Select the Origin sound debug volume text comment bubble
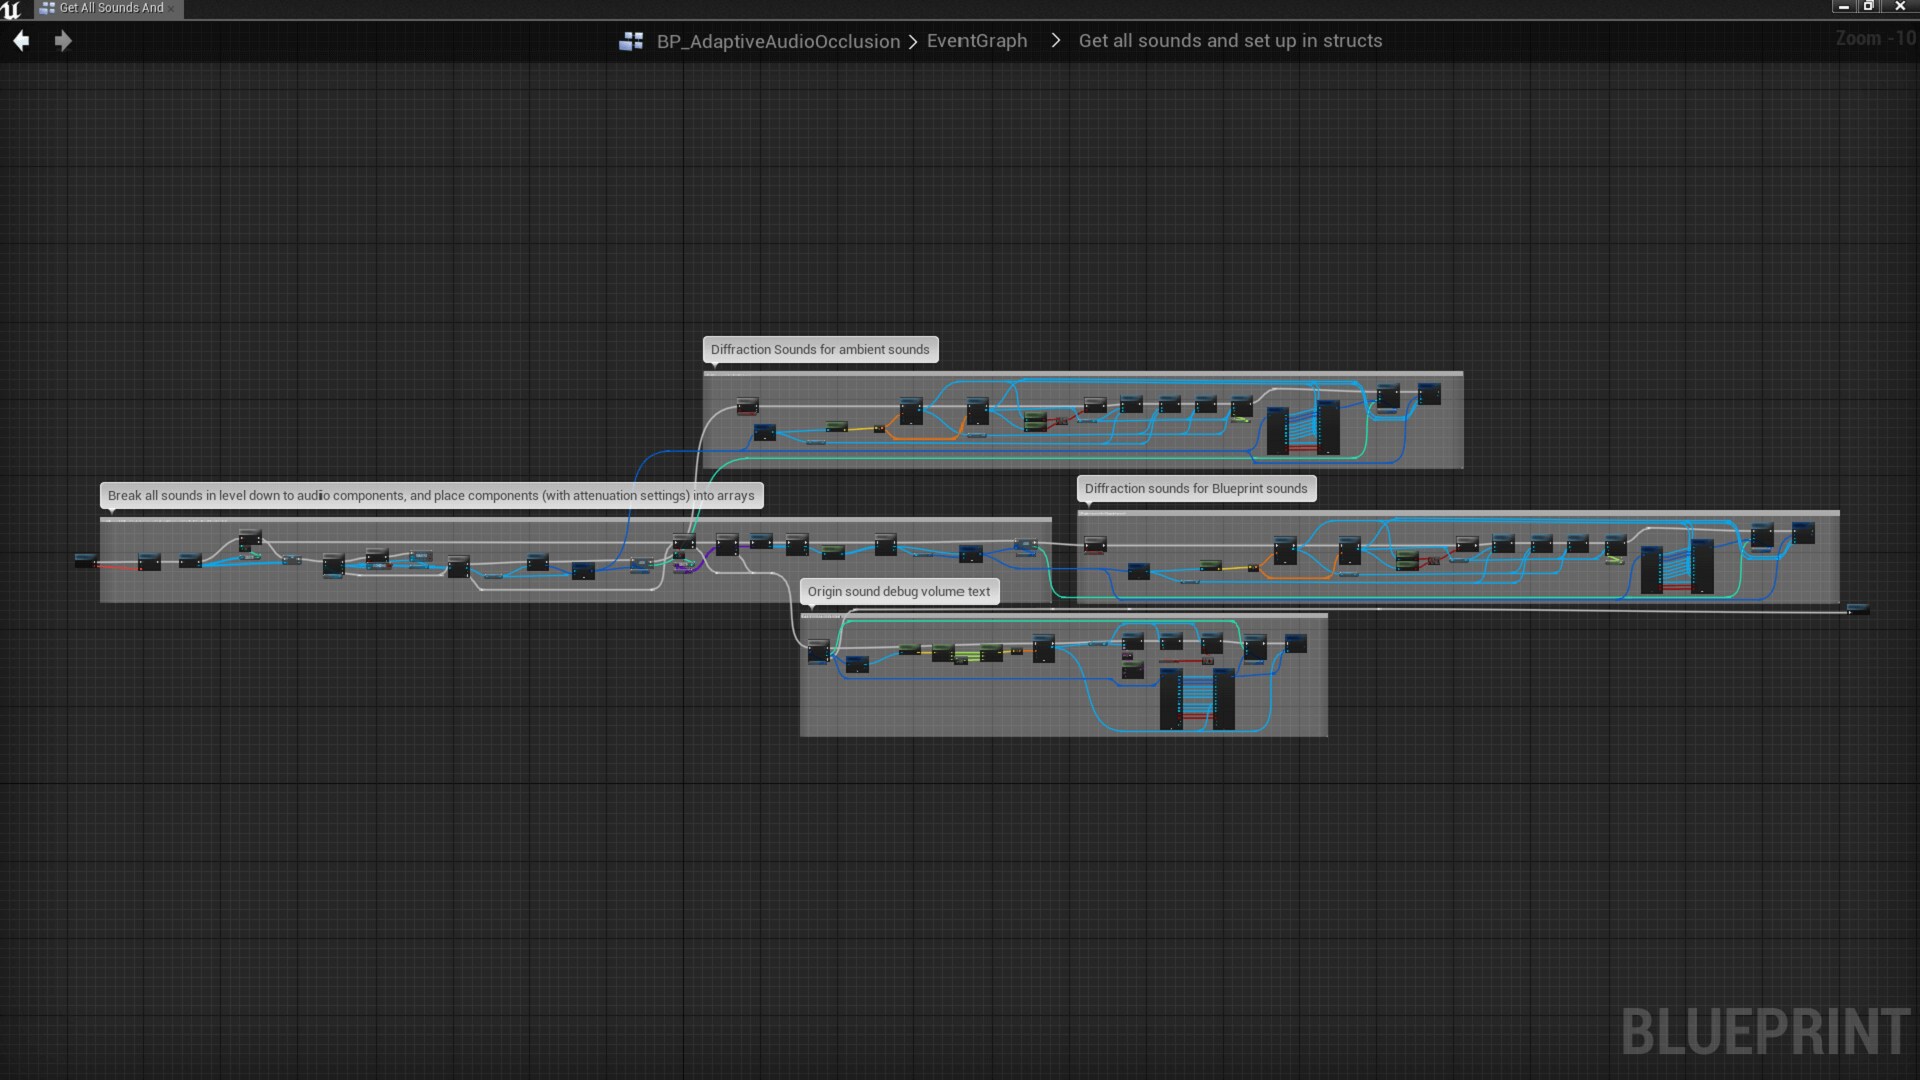1920x1080 pixels. [x=899, y=591]
